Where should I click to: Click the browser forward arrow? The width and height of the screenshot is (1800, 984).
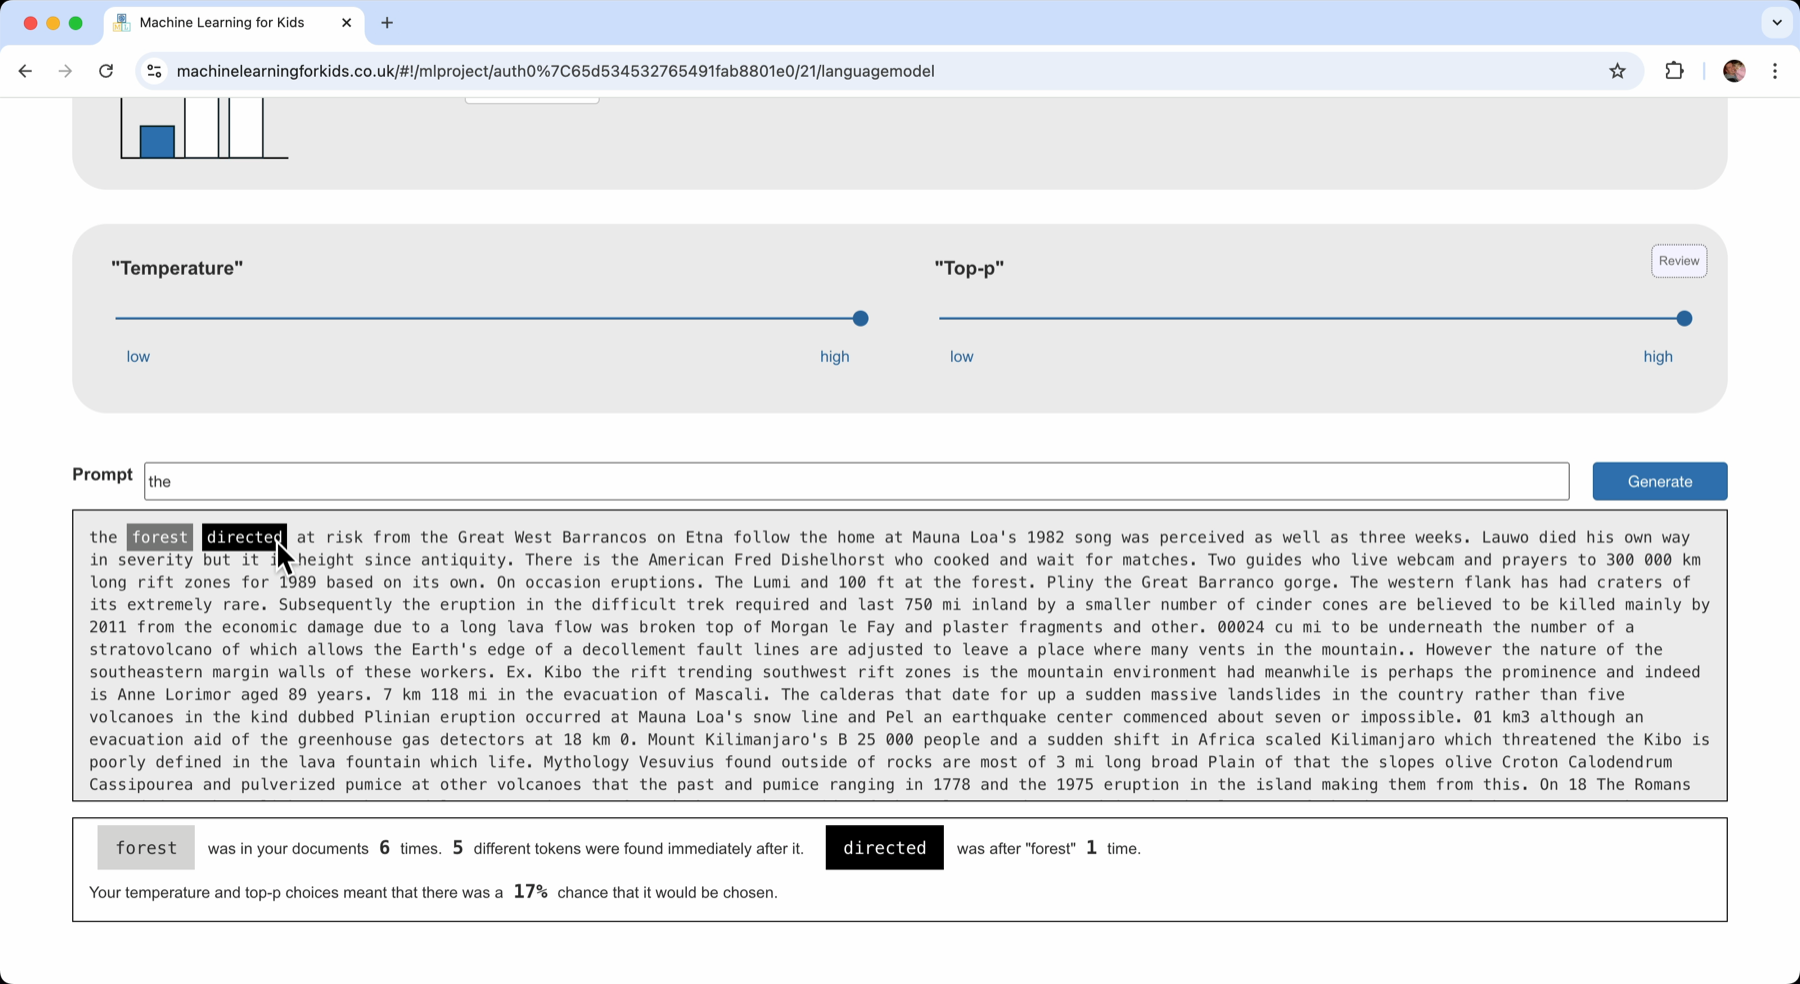tap(65, 71)
